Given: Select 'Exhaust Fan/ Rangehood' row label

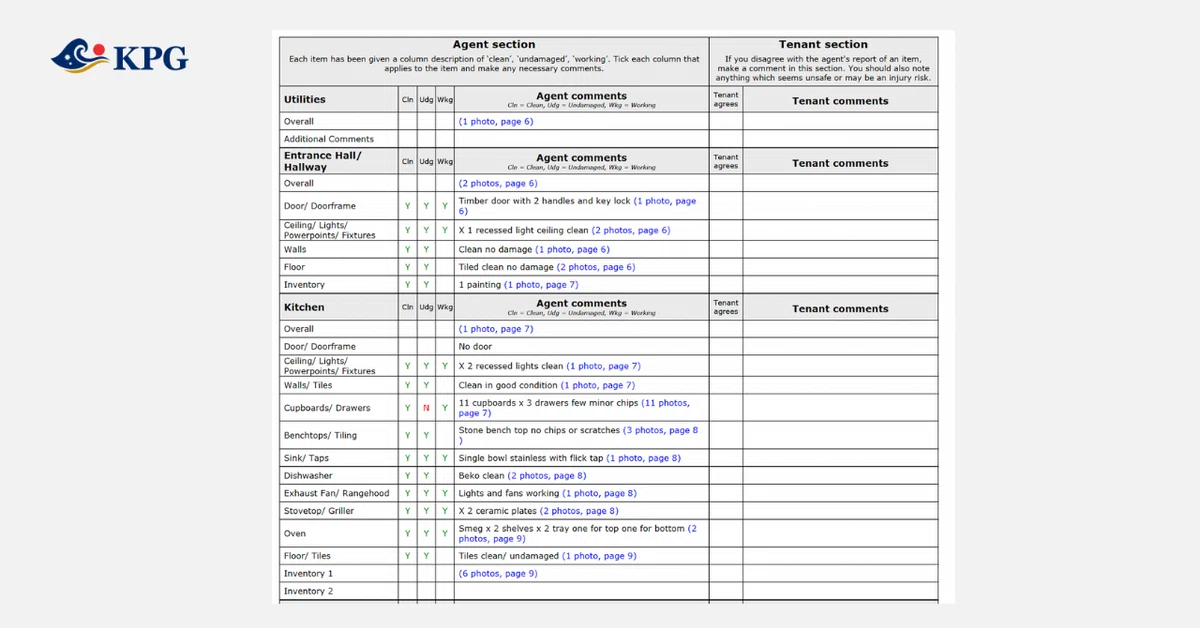Looking at the screenshot, I should 337,493.
